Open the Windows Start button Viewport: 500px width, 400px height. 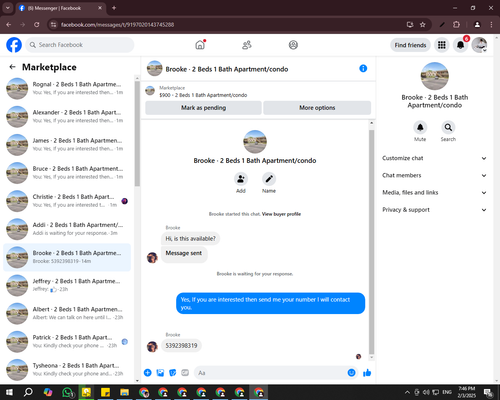click(9, 392)
